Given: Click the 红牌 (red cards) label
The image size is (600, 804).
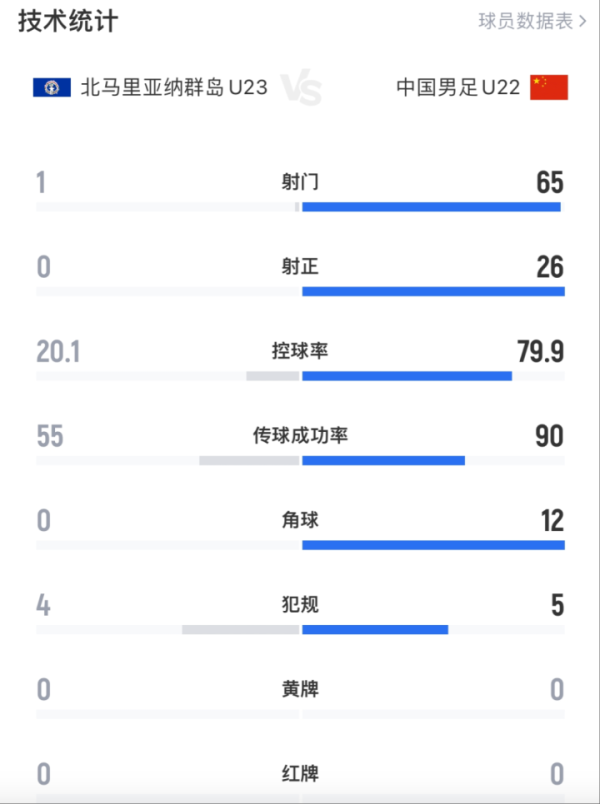Looking at the screenshot, I should pyautogui.click(x=300, y=775).
